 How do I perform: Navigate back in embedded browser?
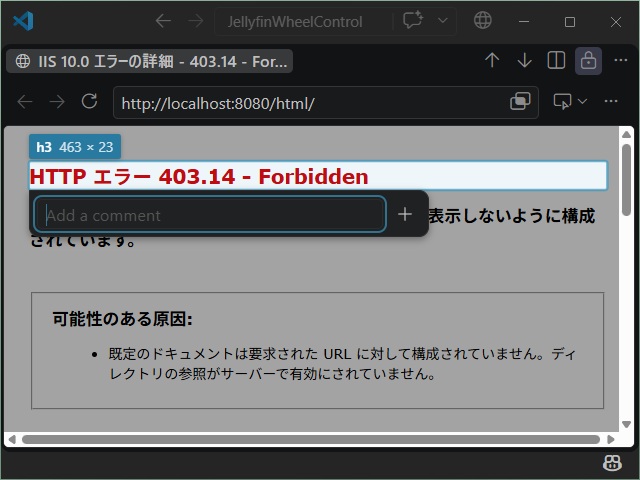pyautogui.click(x=25, y=102)
